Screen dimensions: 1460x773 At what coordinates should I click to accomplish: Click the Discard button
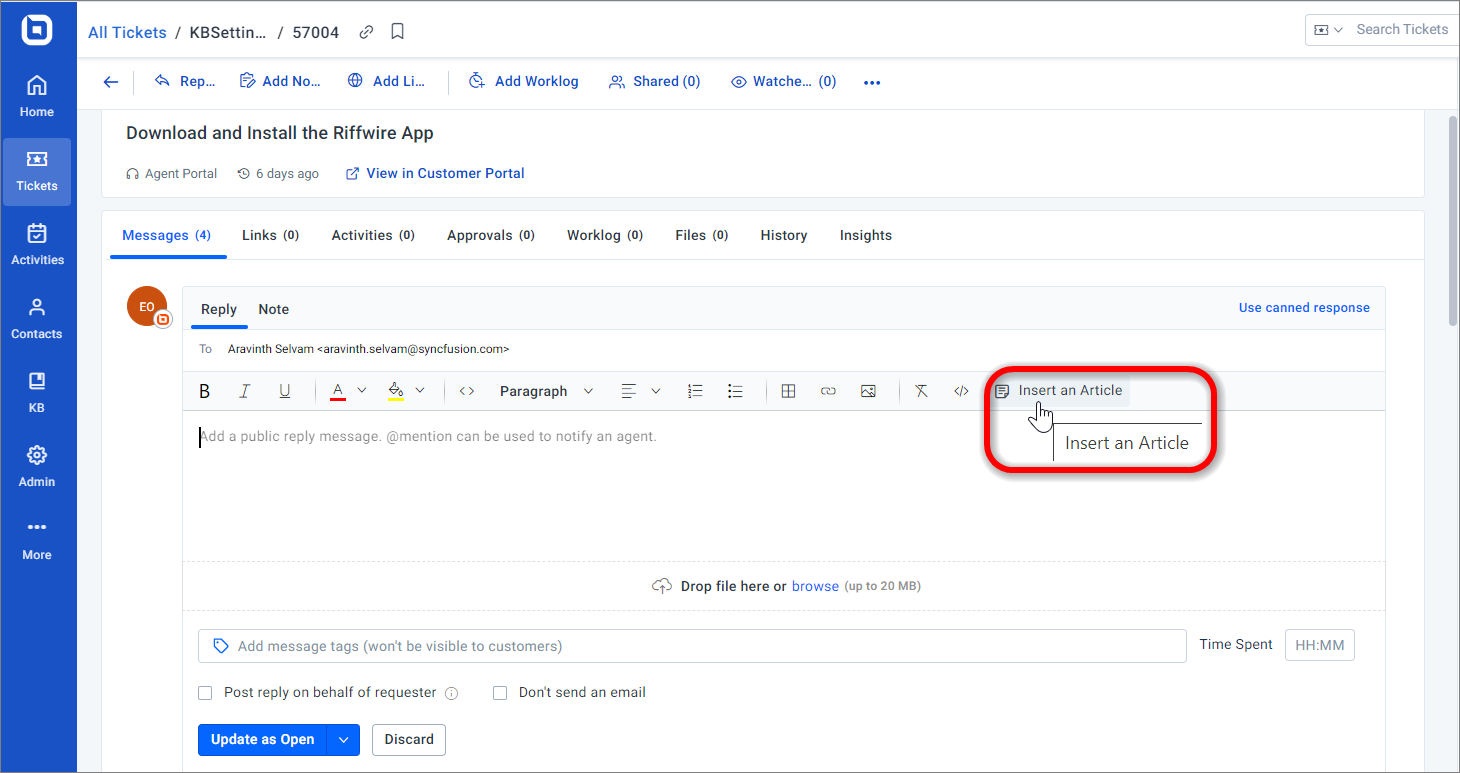[409, 739]
